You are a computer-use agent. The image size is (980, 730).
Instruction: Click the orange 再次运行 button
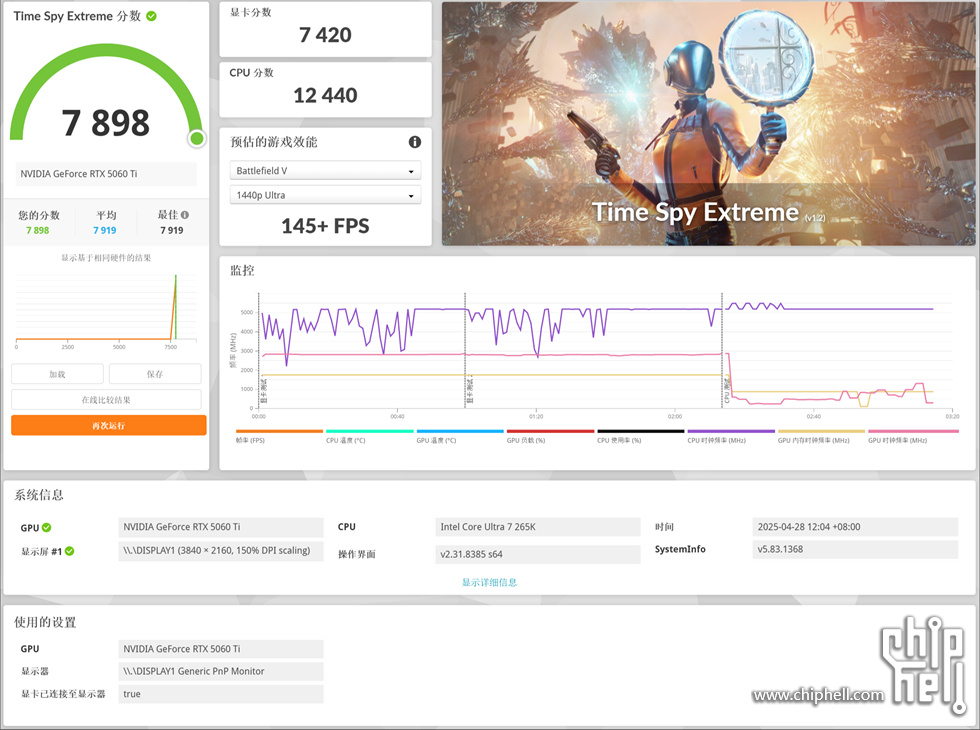109,426
